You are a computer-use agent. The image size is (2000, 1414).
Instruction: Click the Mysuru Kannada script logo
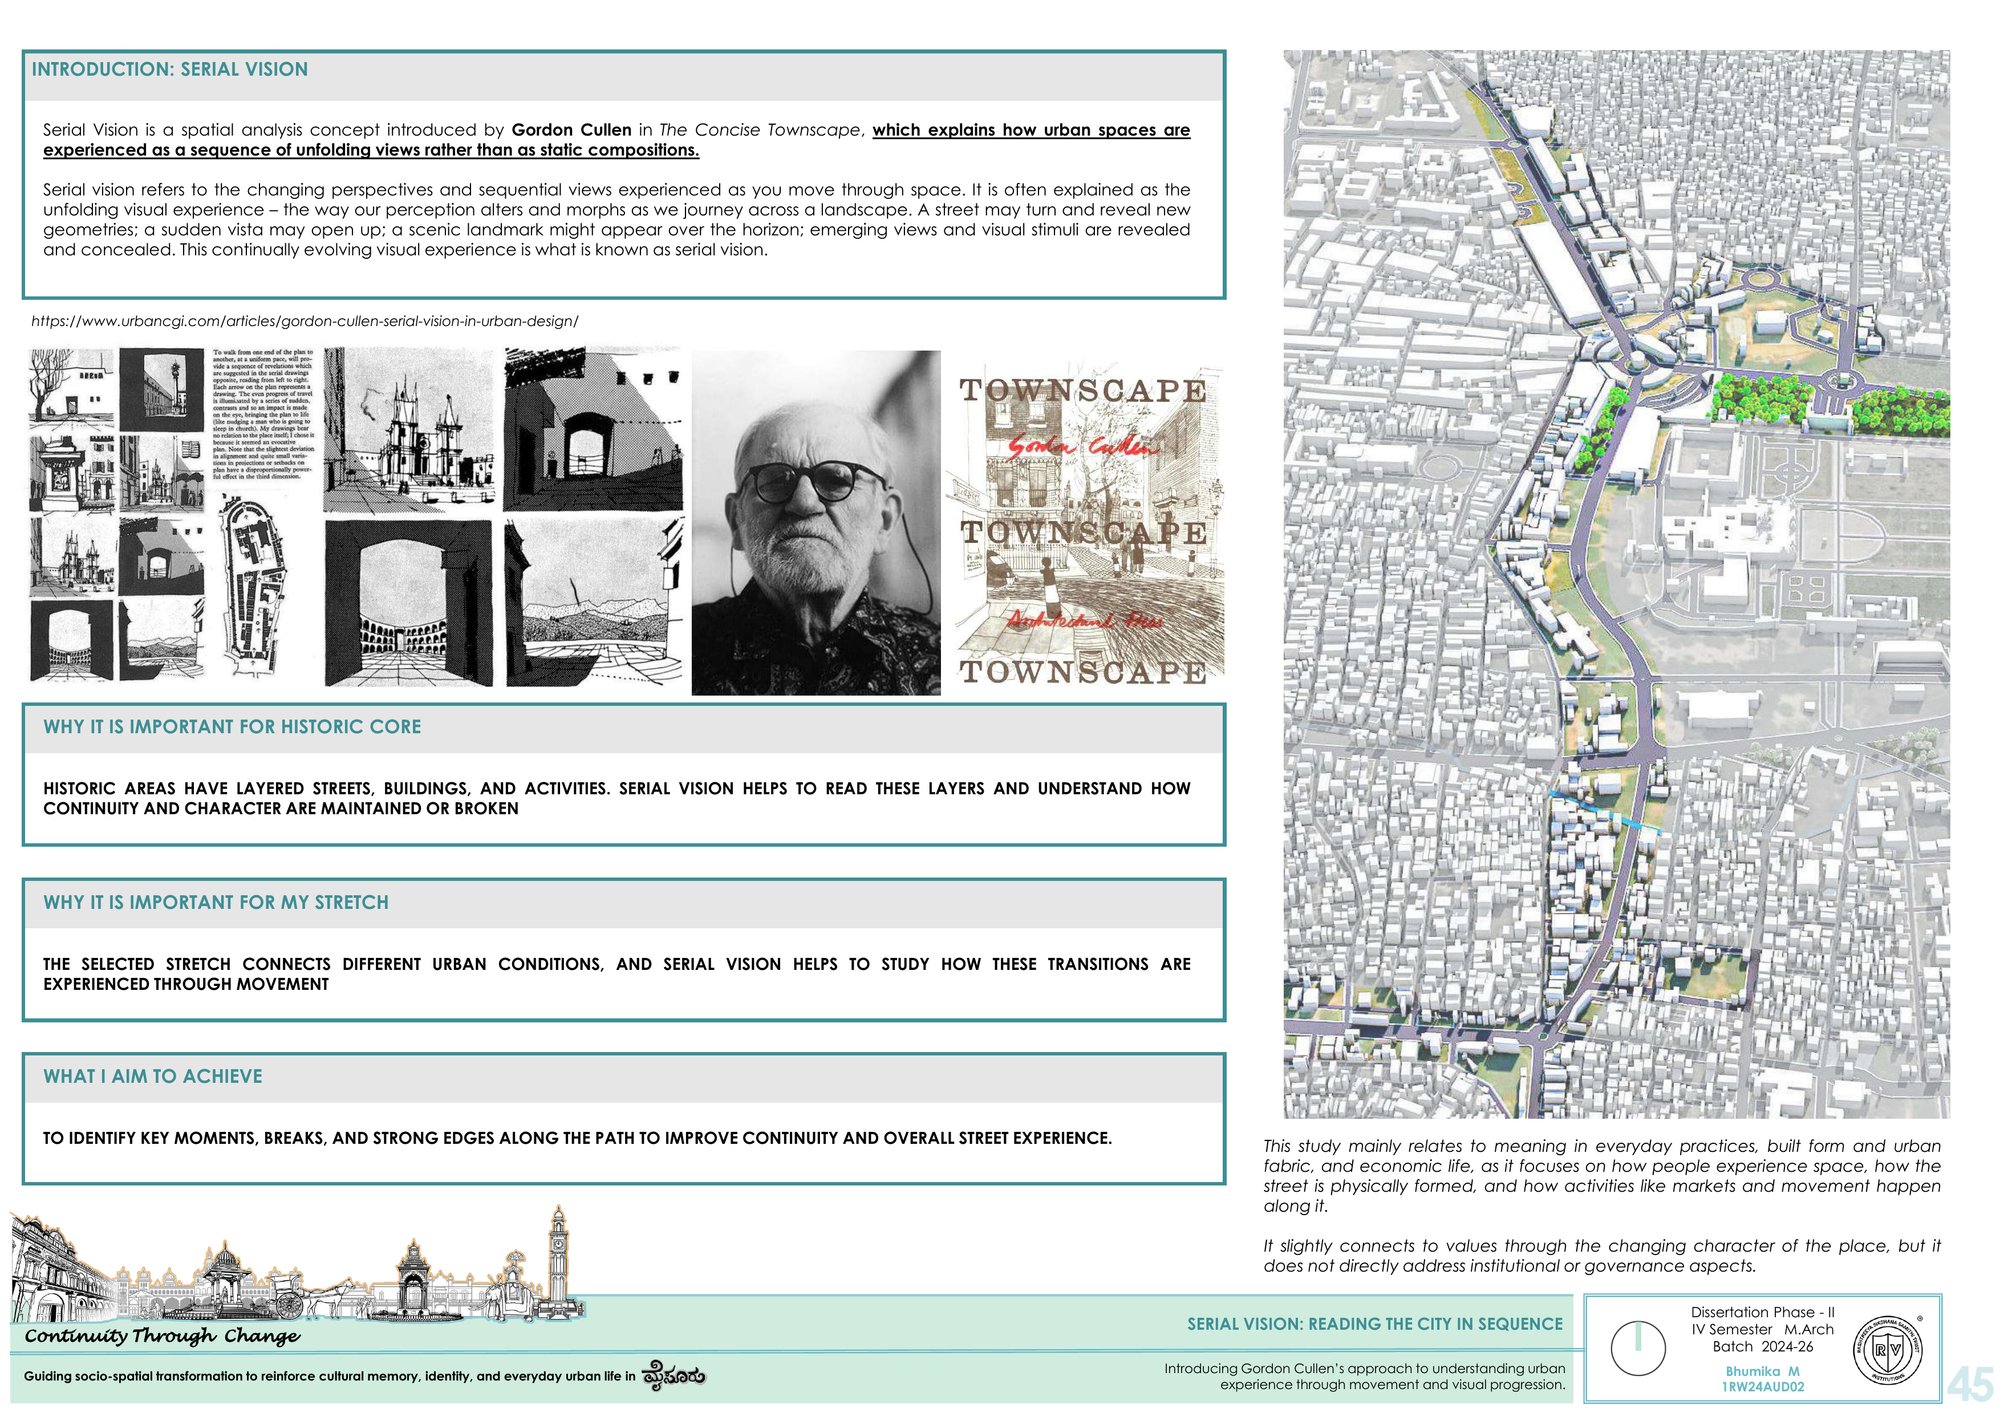(673, 1375)
